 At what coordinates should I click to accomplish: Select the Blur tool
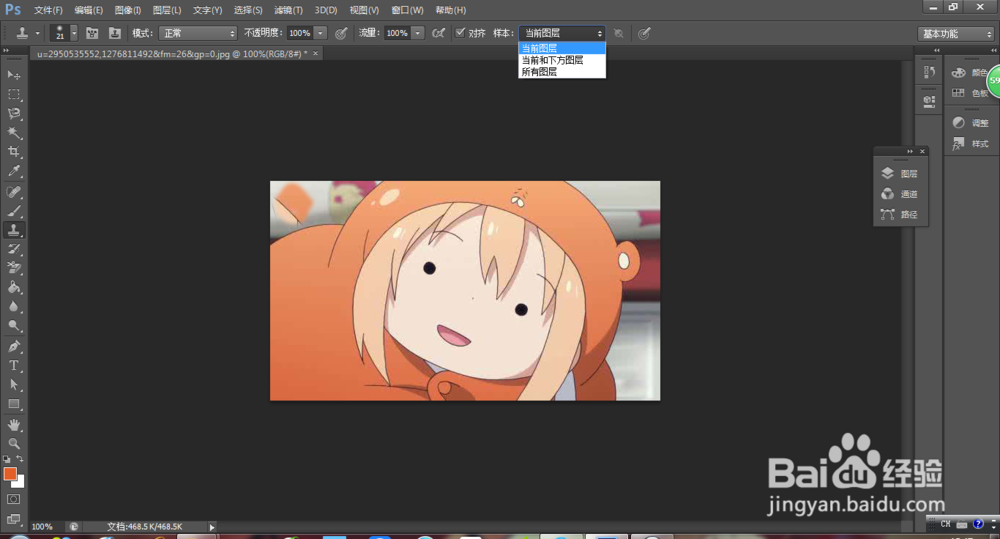tap(13, 306)
